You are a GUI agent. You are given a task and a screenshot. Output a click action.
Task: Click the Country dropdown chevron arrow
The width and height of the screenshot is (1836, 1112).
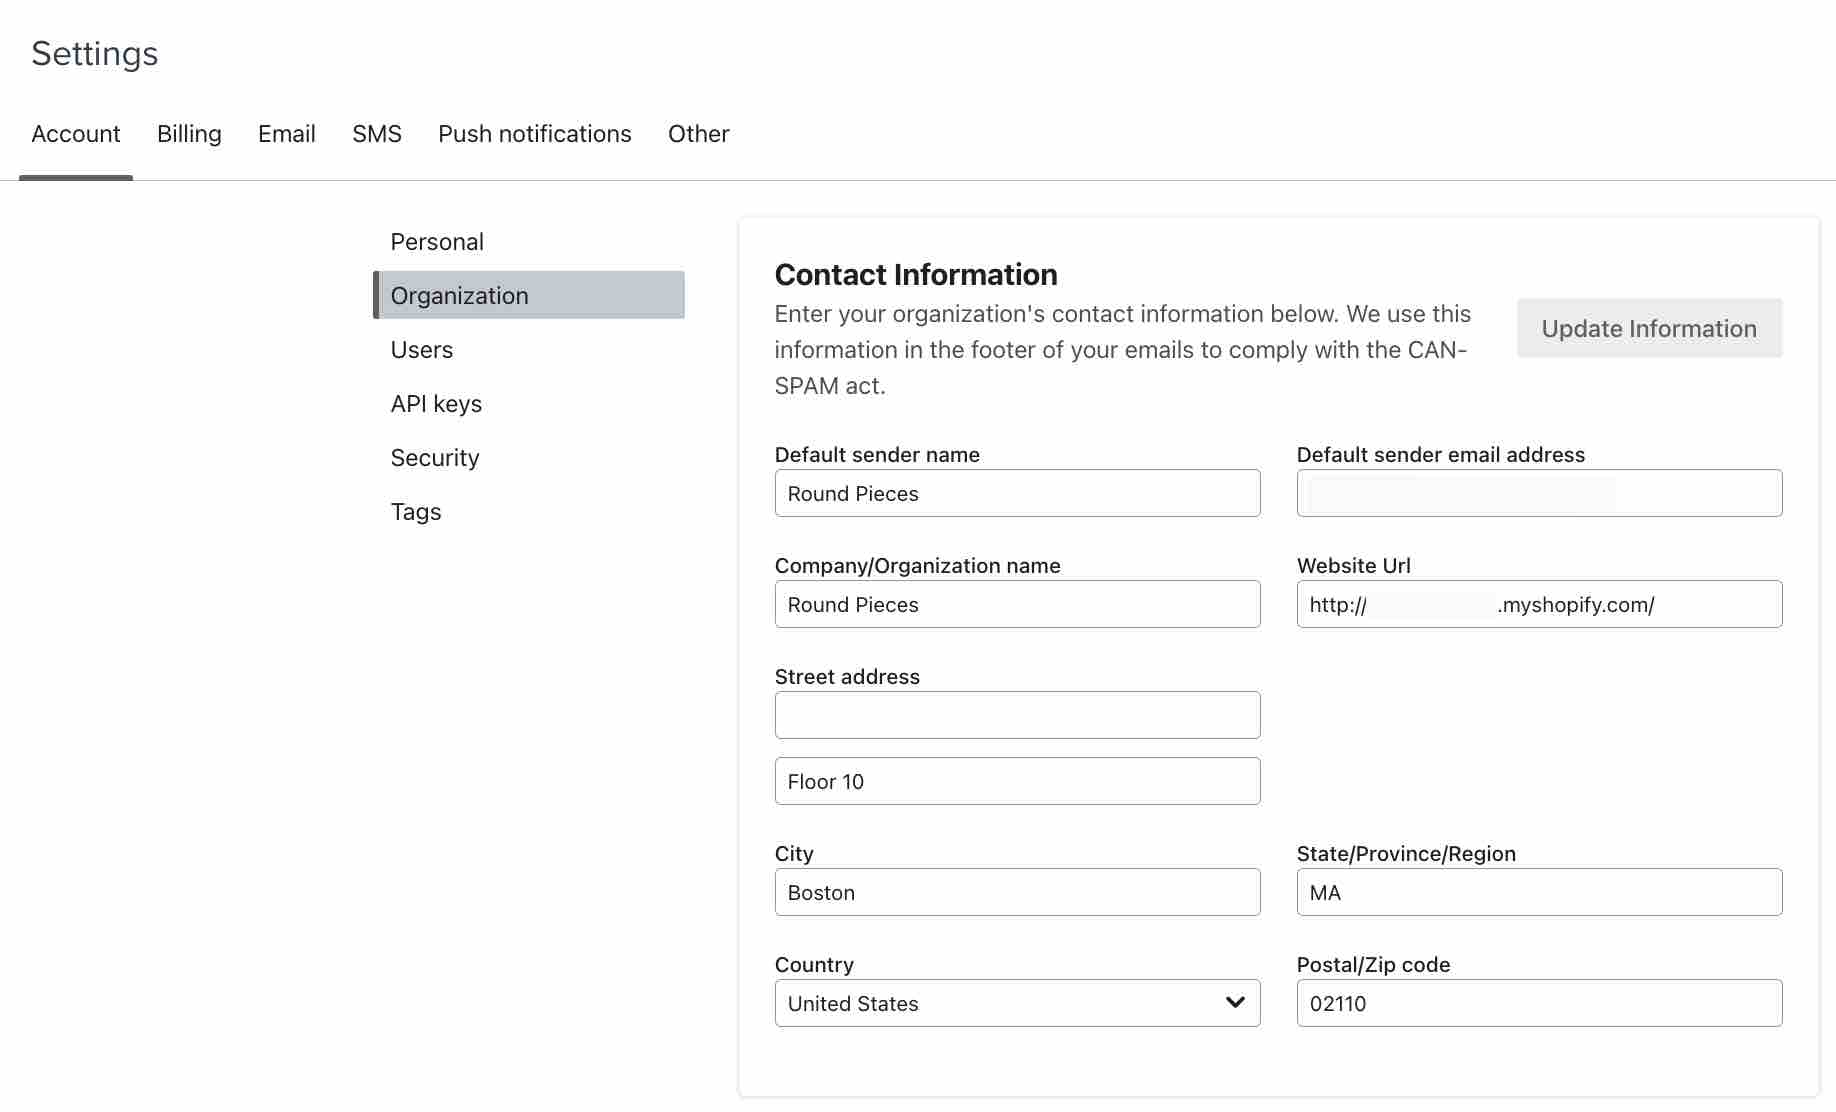tap(1236, 1003)
